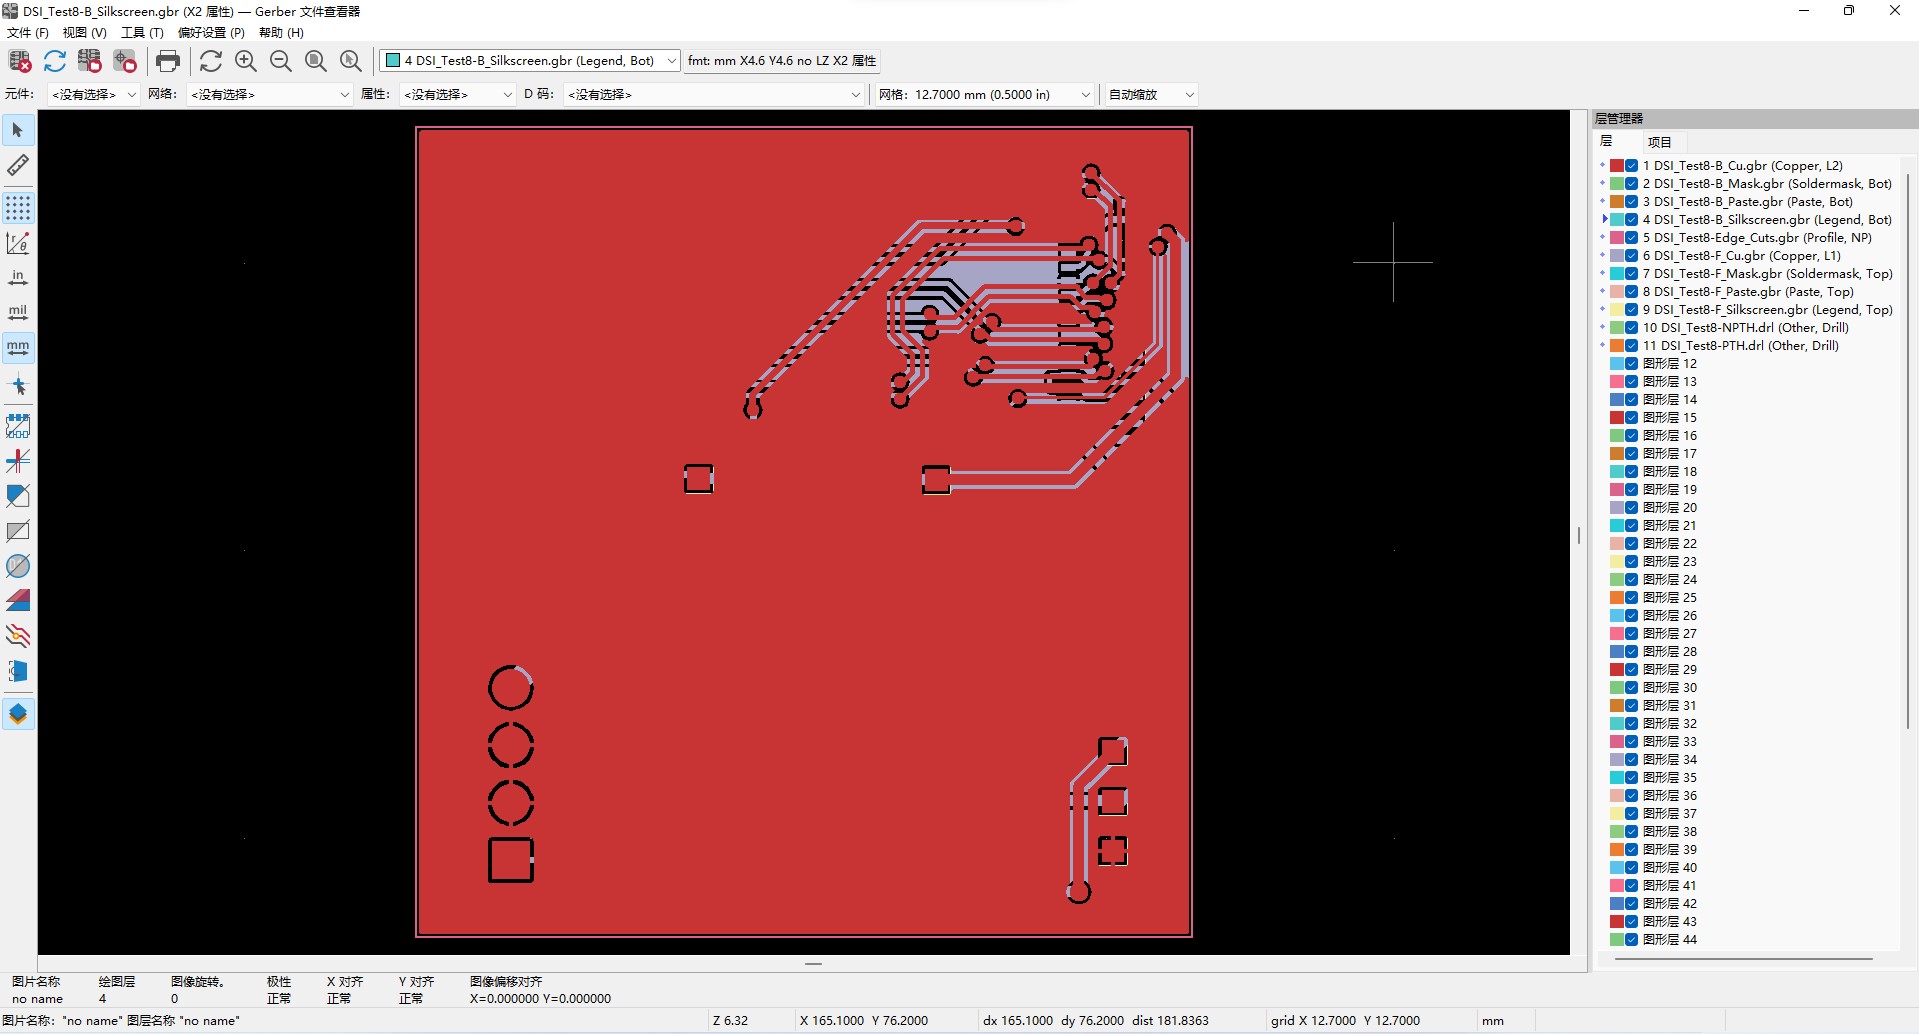This screenshot has height=1034, width=1919.
Task: Toggle layers manager panel icon
Action: 18,714
